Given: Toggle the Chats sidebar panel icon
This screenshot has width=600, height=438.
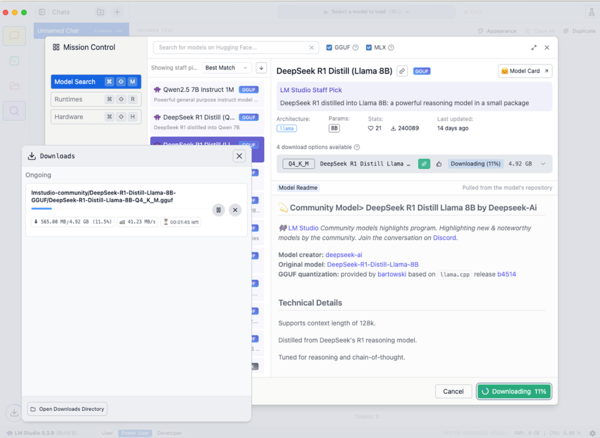Looking at the screenshot, I should point(42,12).
